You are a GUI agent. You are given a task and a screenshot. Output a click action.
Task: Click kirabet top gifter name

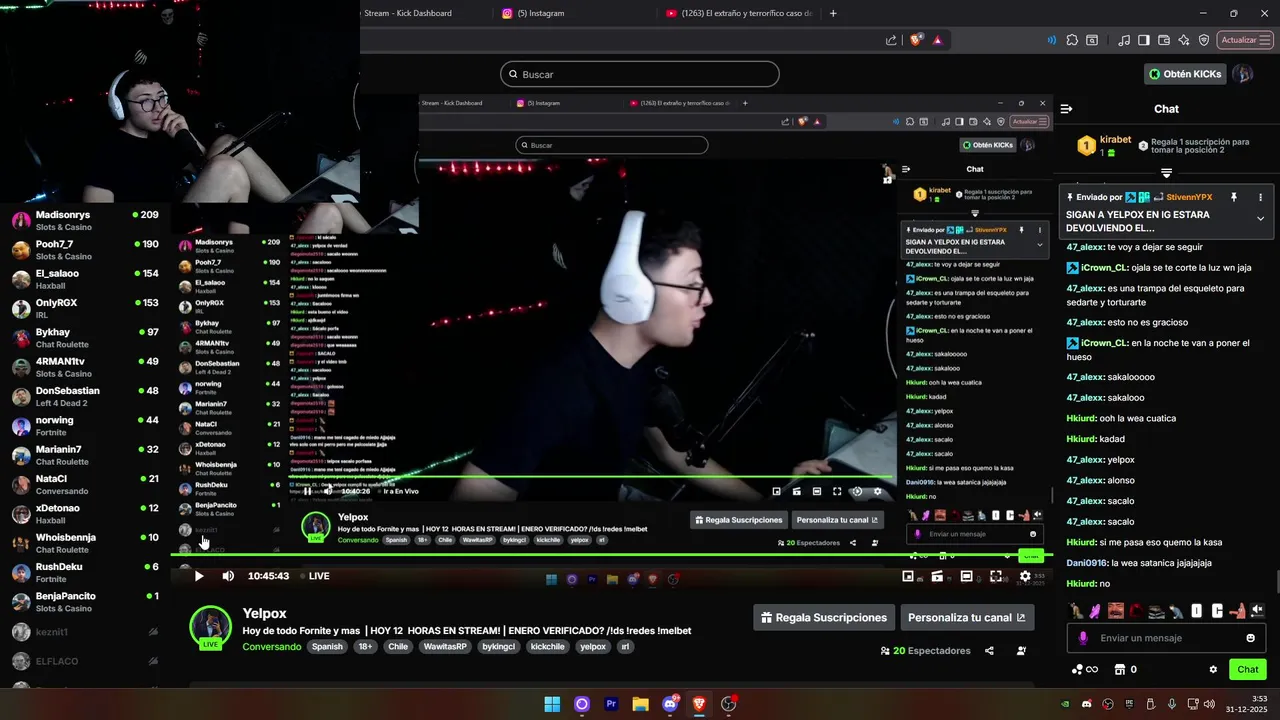tap(1115, 140)
